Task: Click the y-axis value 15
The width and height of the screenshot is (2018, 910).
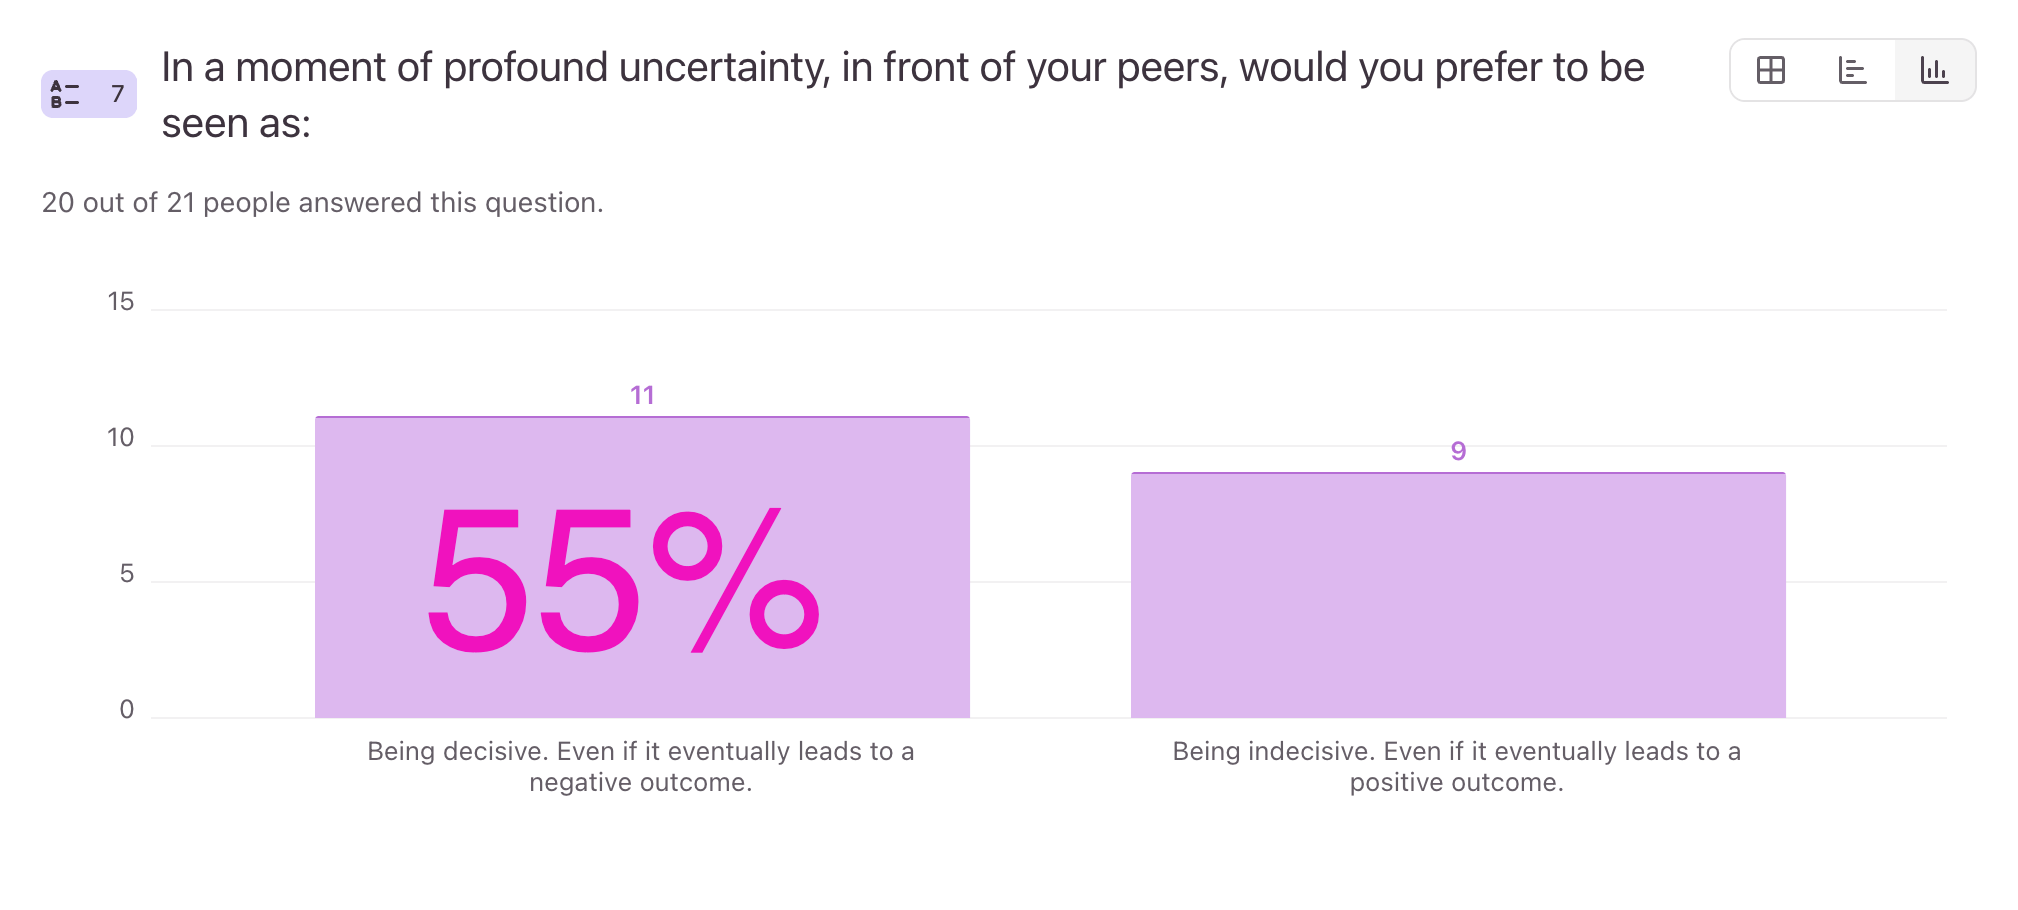Action: pos(120,301)
